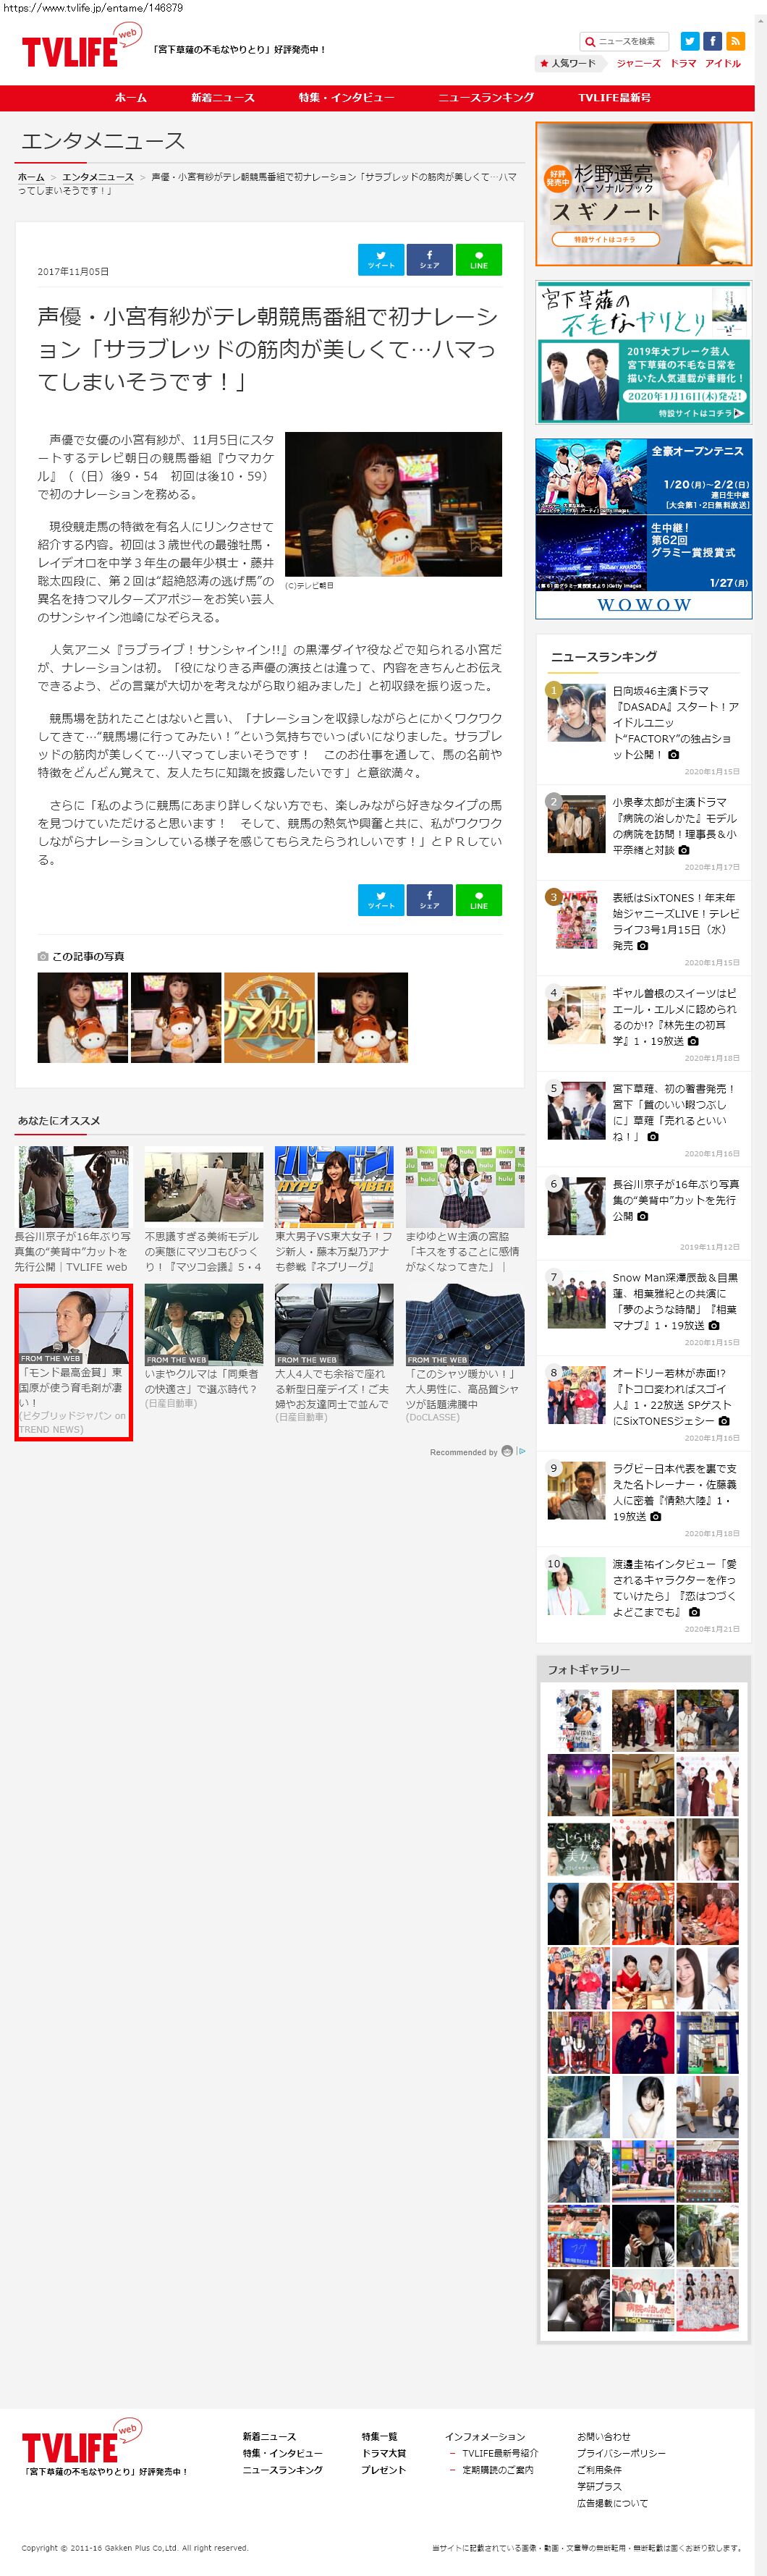Open the first-ranked 日向坂46 DASADA article
The image size is (767, 2576).
pos(675,721)
